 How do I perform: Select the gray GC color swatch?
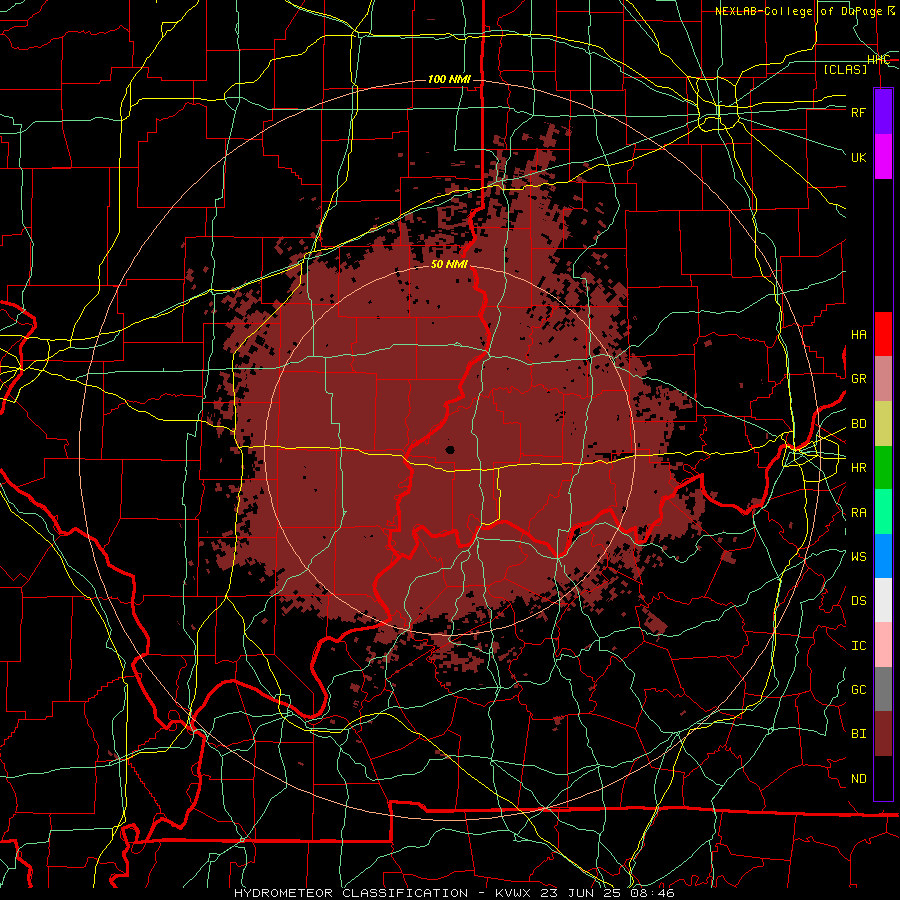coord(883,689)
